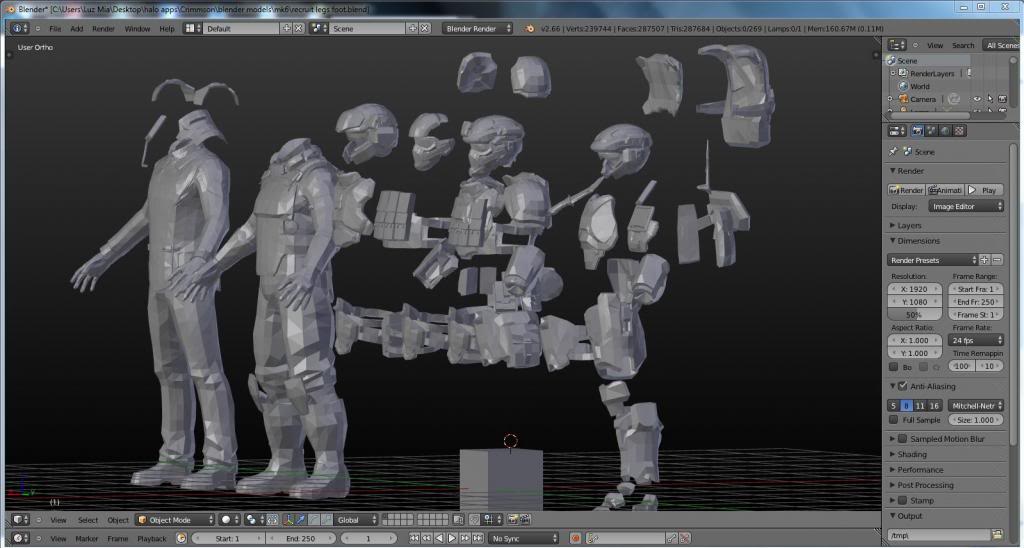This screenshot has height=548, width=1024.
Task: Open the Select menu in 3D view header
Action: point(88,520)
